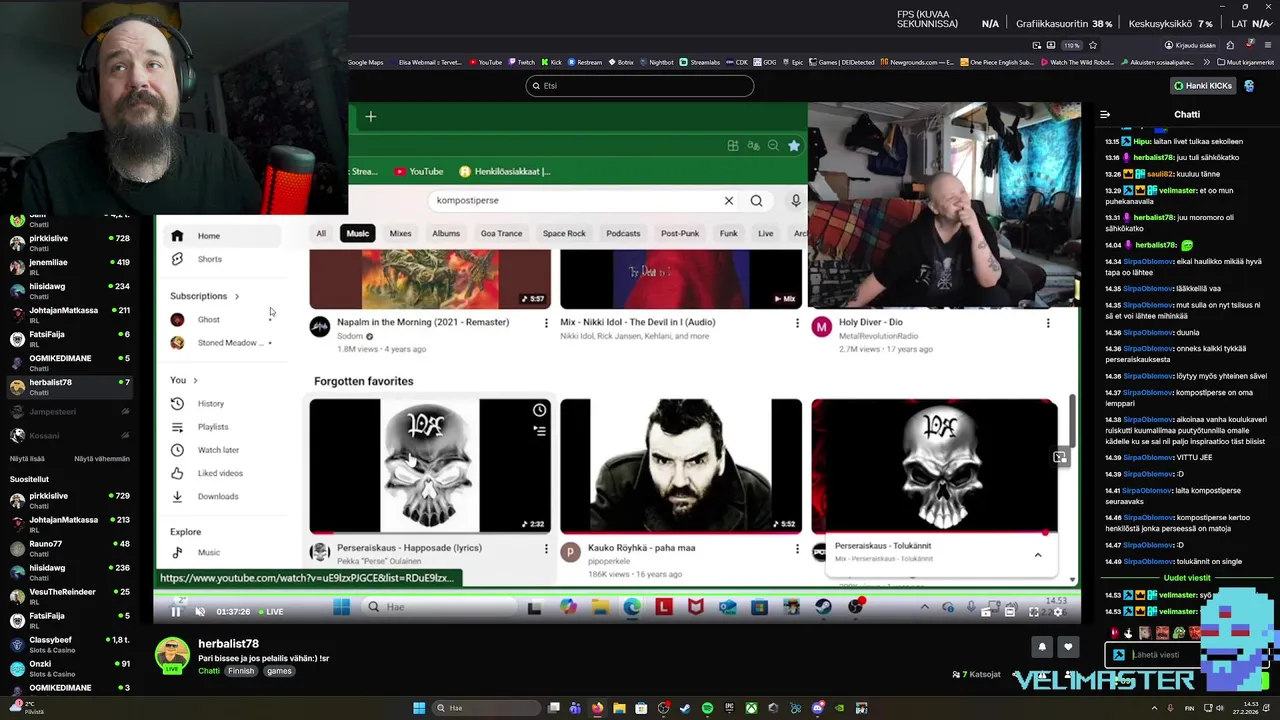The image size is (1280, 720).
Task: Open the 110 % zoom reset button
Action: (1072, 45)
